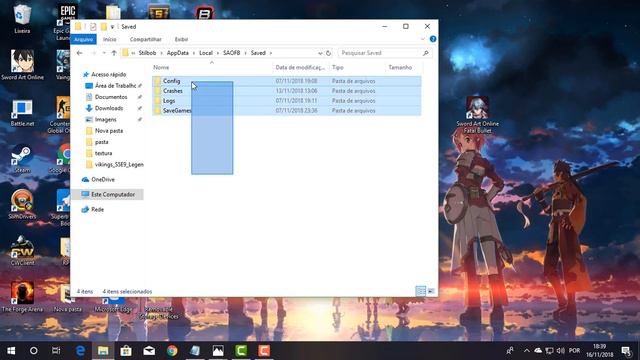640x360 pixels.
Task: Go up one folder level
Action: click(114, 53)
